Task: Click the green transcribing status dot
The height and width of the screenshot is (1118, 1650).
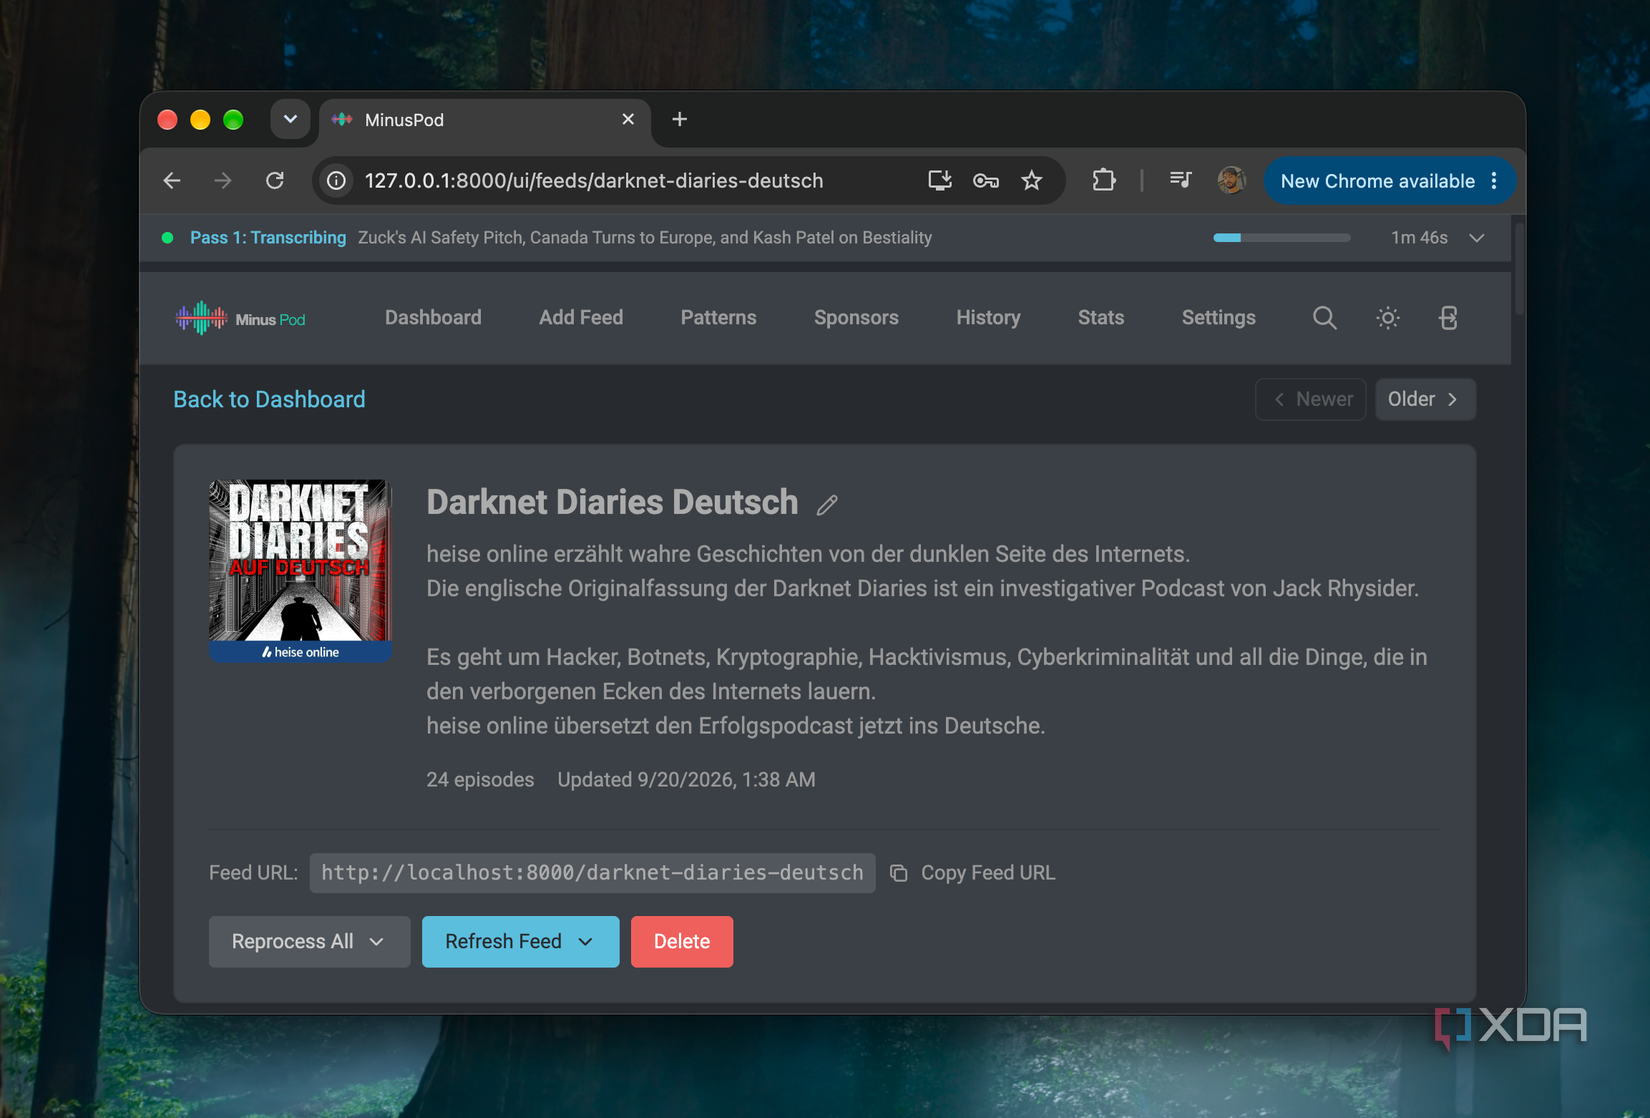Action: tap(168, 238)
